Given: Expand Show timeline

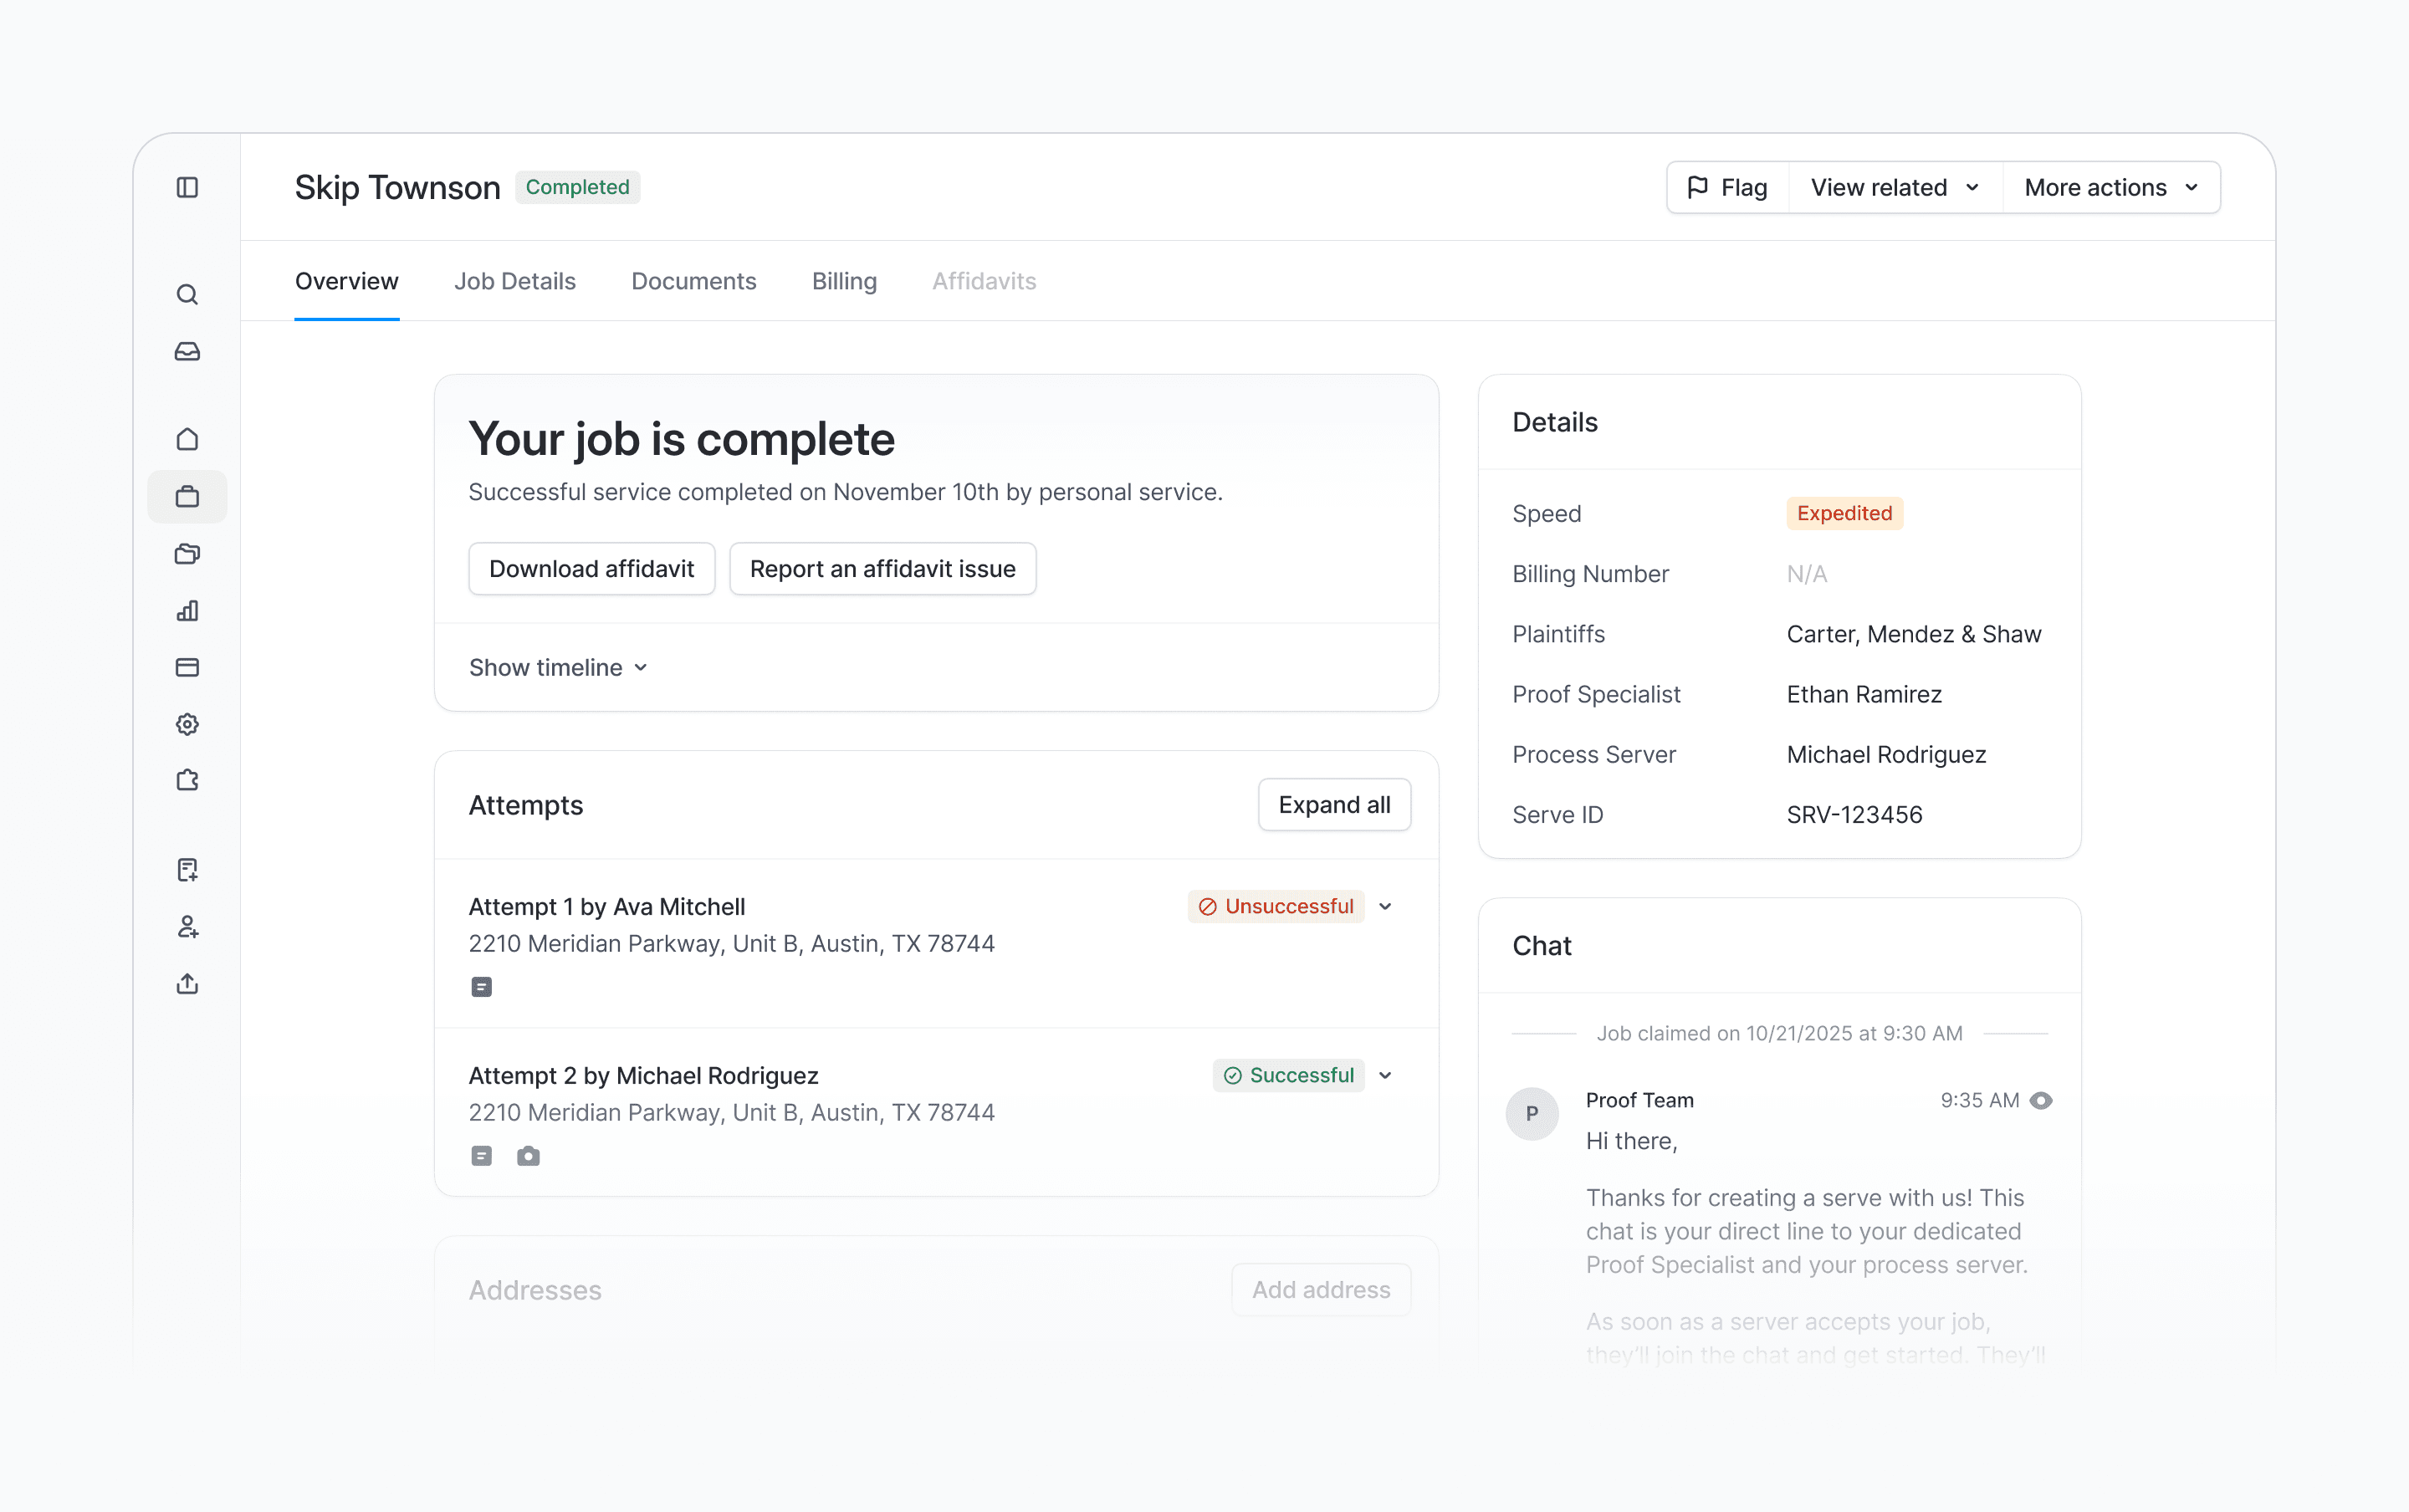Looking at the screenshot, I should 558,667.
